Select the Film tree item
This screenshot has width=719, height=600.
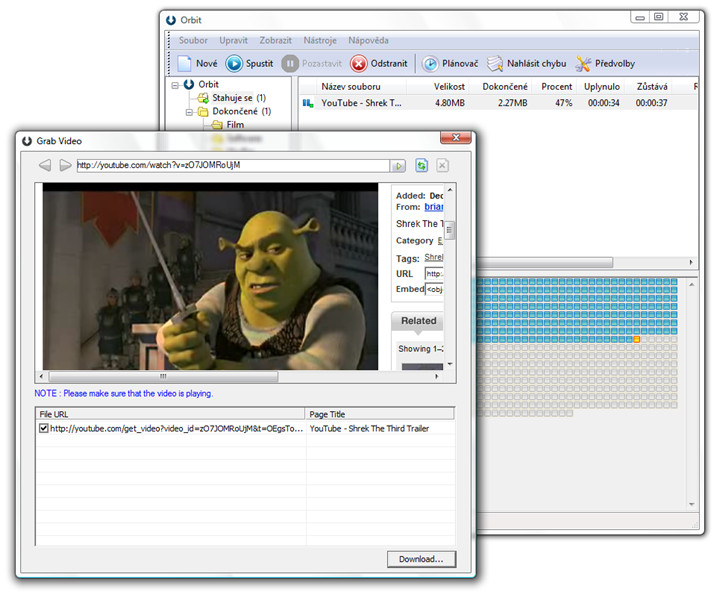[235, 125]
